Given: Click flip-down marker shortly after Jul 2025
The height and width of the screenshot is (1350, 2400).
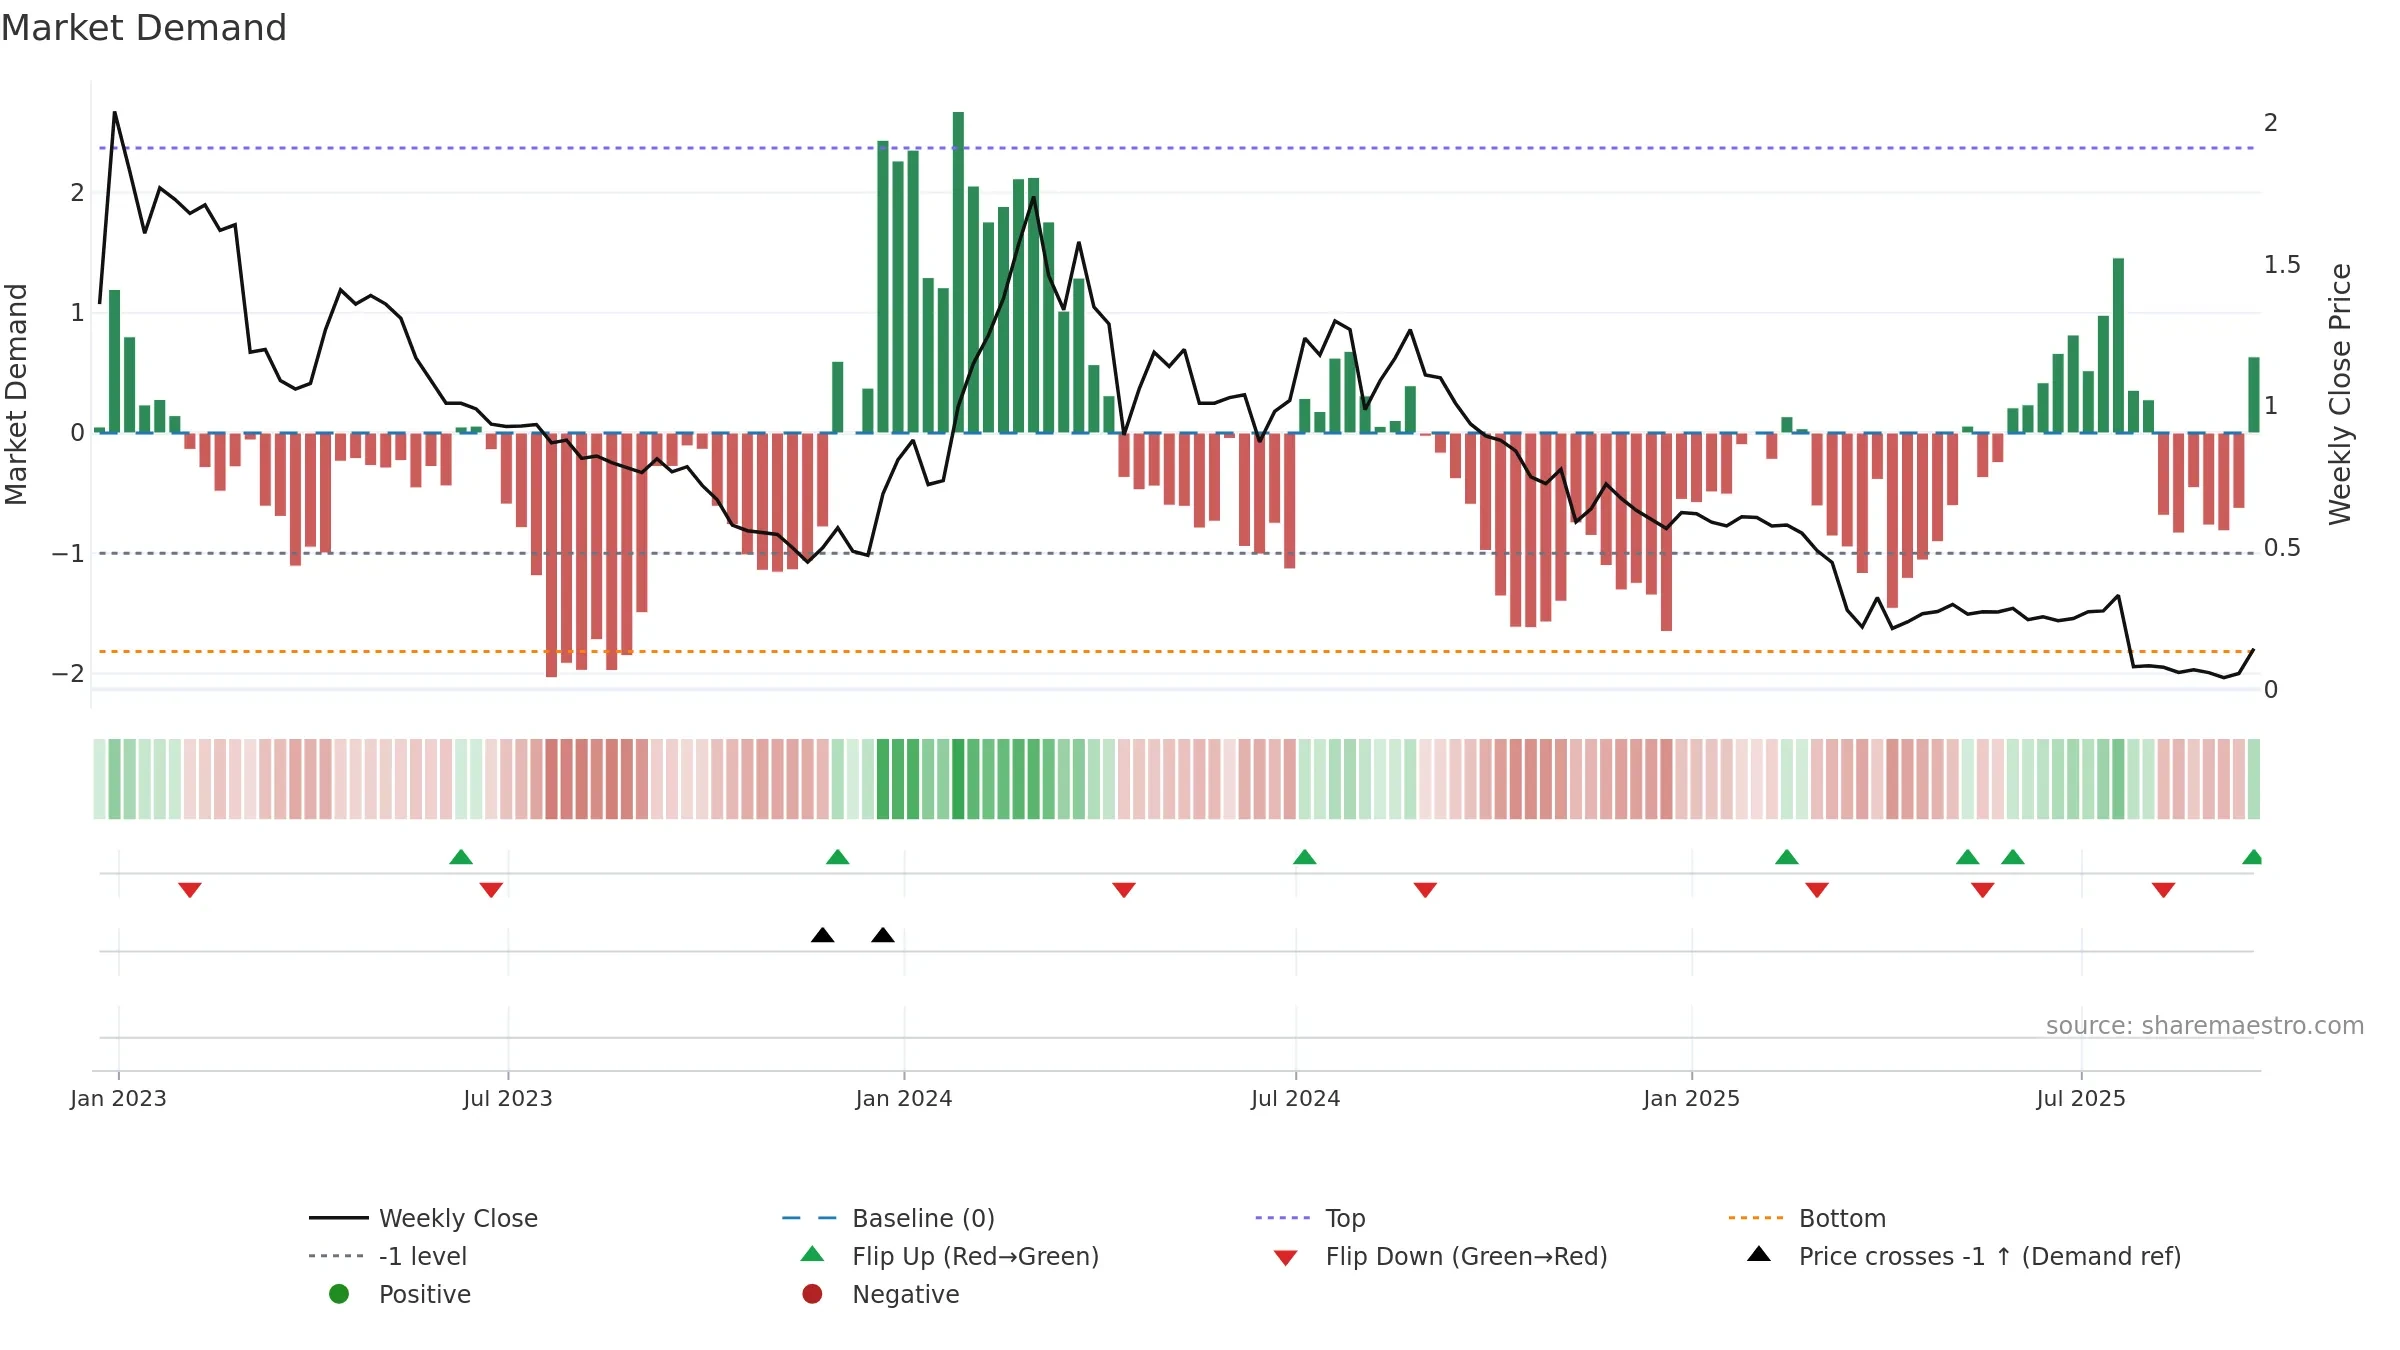Looking at the screenshot, I should [2164, 890].
